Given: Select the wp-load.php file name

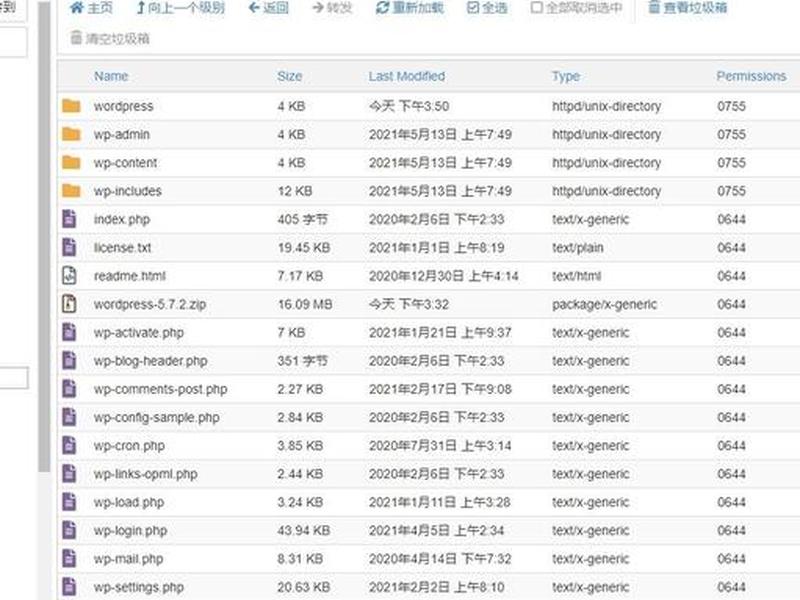Looking at the screenshot, I should tap(129, 503).
